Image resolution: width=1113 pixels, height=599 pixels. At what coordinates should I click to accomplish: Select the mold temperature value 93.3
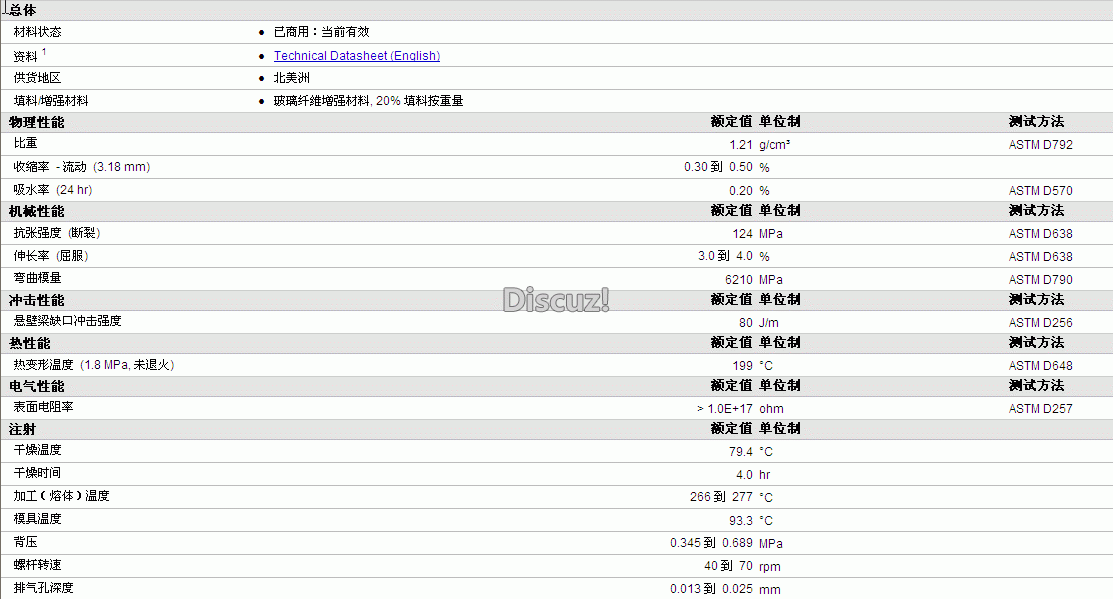click(x=740, y=521)
